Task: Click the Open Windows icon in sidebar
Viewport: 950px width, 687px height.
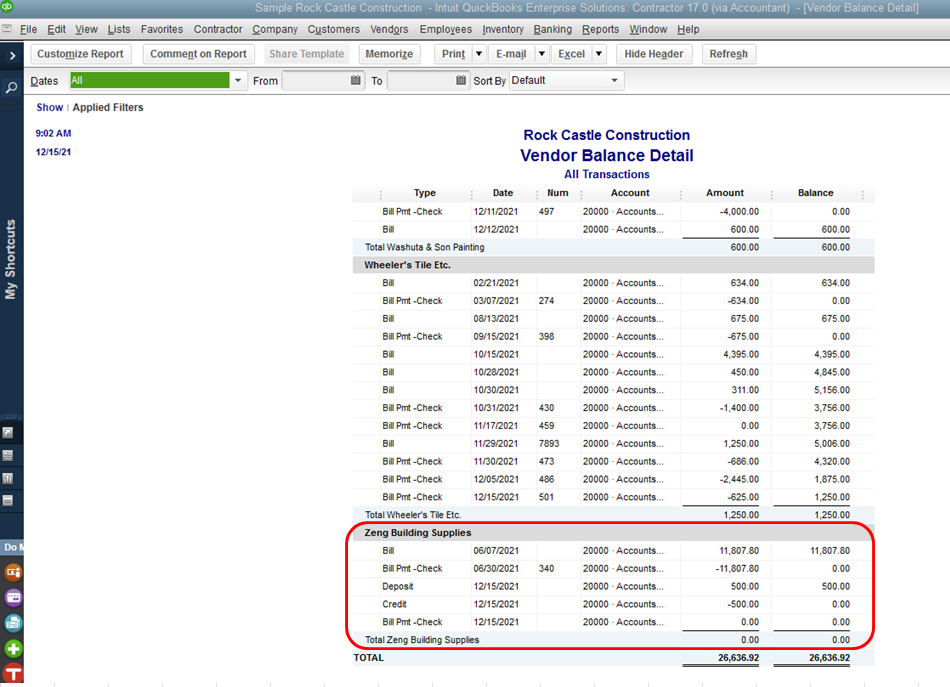Action: (8, 500)
